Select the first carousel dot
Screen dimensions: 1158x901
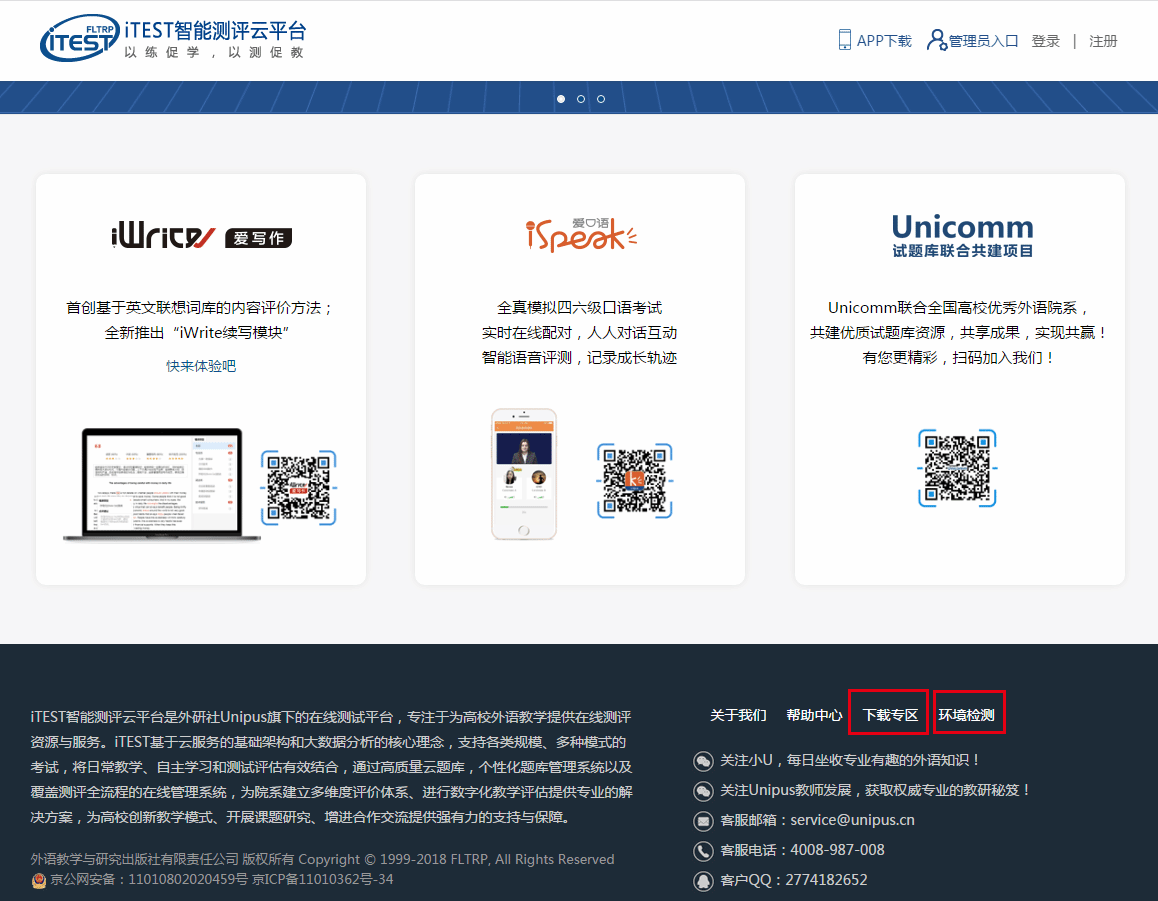point(561,99)
